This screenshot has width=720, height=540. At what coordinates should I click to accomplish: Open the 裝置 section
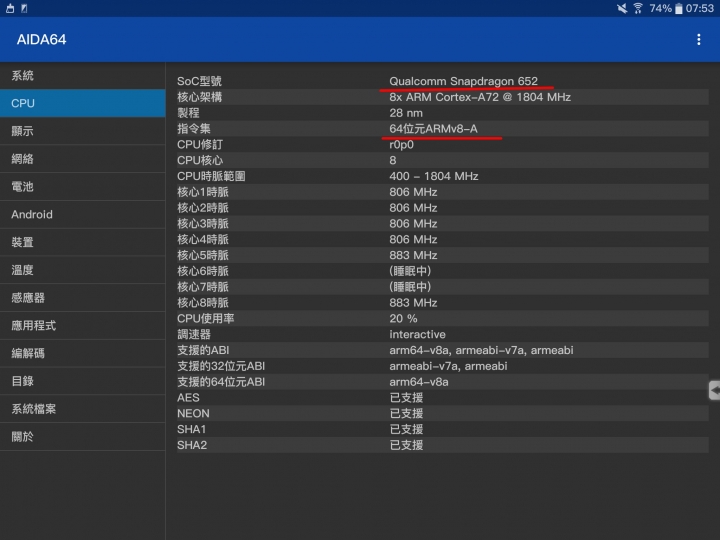[x=83, y=242]
